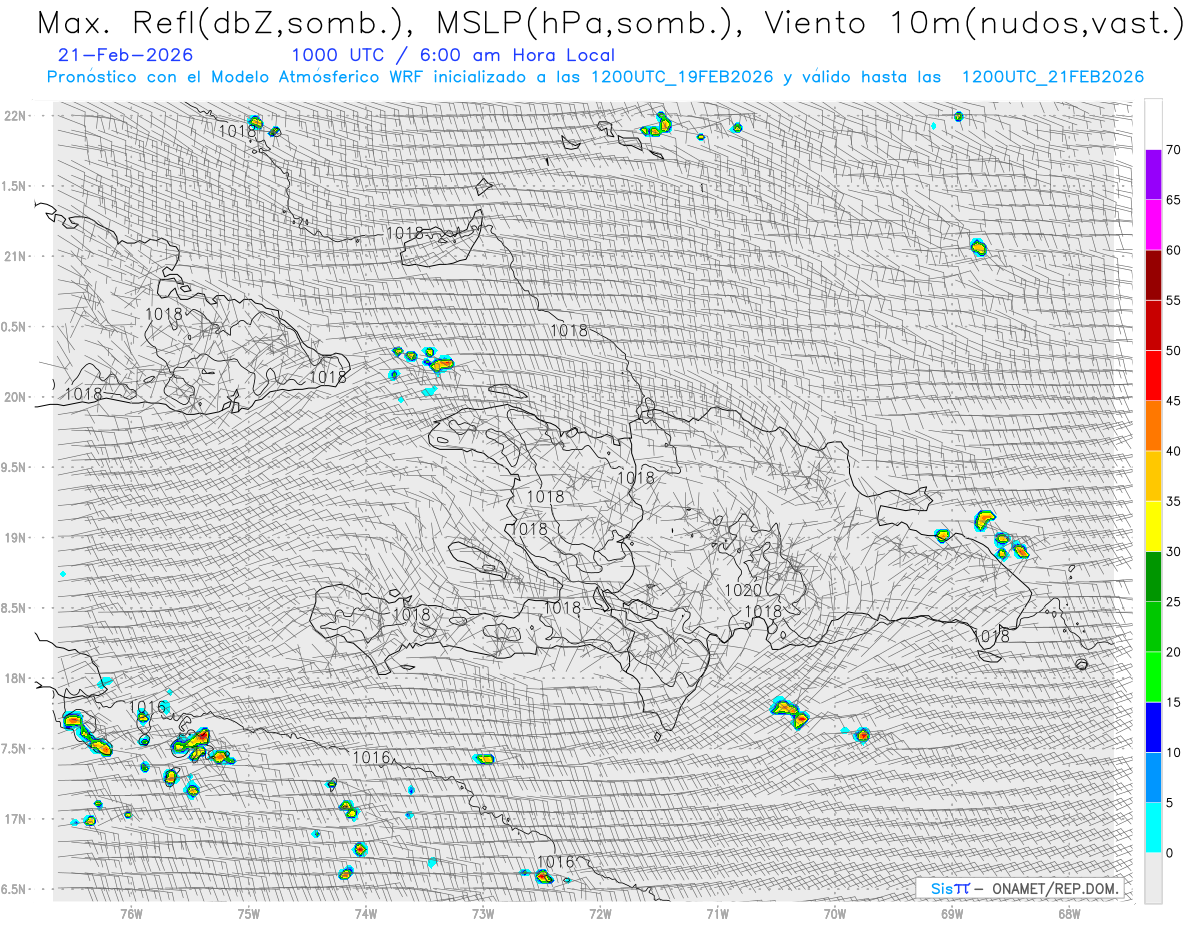This screenshot has height=927, width=1200.
Task: Click the "15" colorbar tick label
Action: tap(1174, 703)
